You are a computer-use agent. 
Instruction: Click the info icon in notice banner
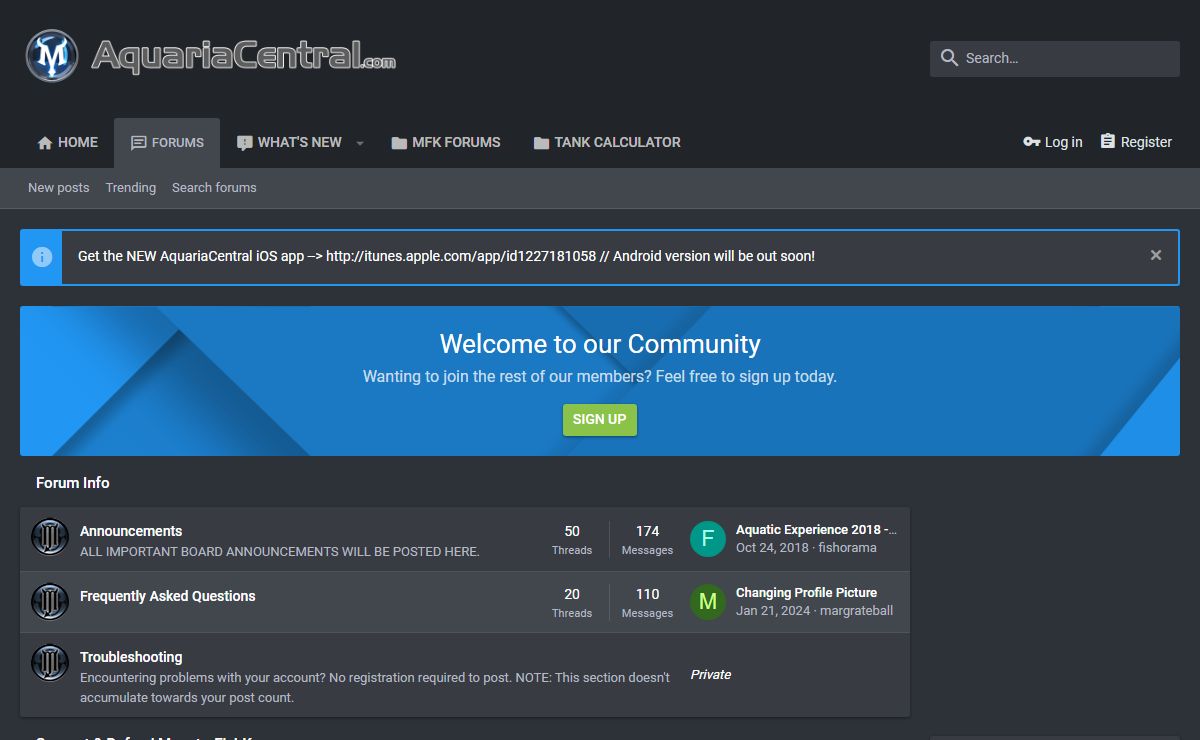coord(42,257)
